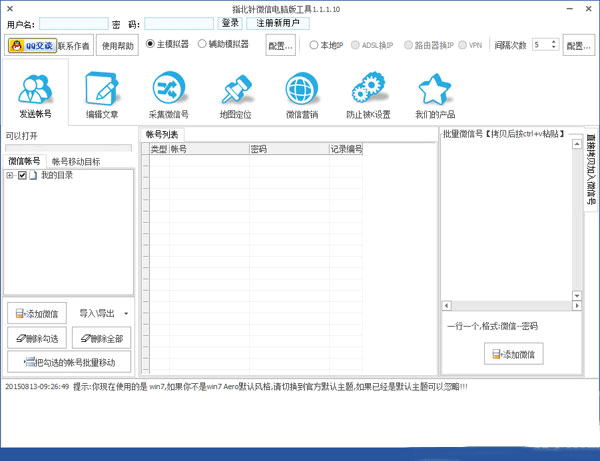Click the batch box scroll-up arrow
The height and width of the screenshot is (461, 600).
click(577, 144)
